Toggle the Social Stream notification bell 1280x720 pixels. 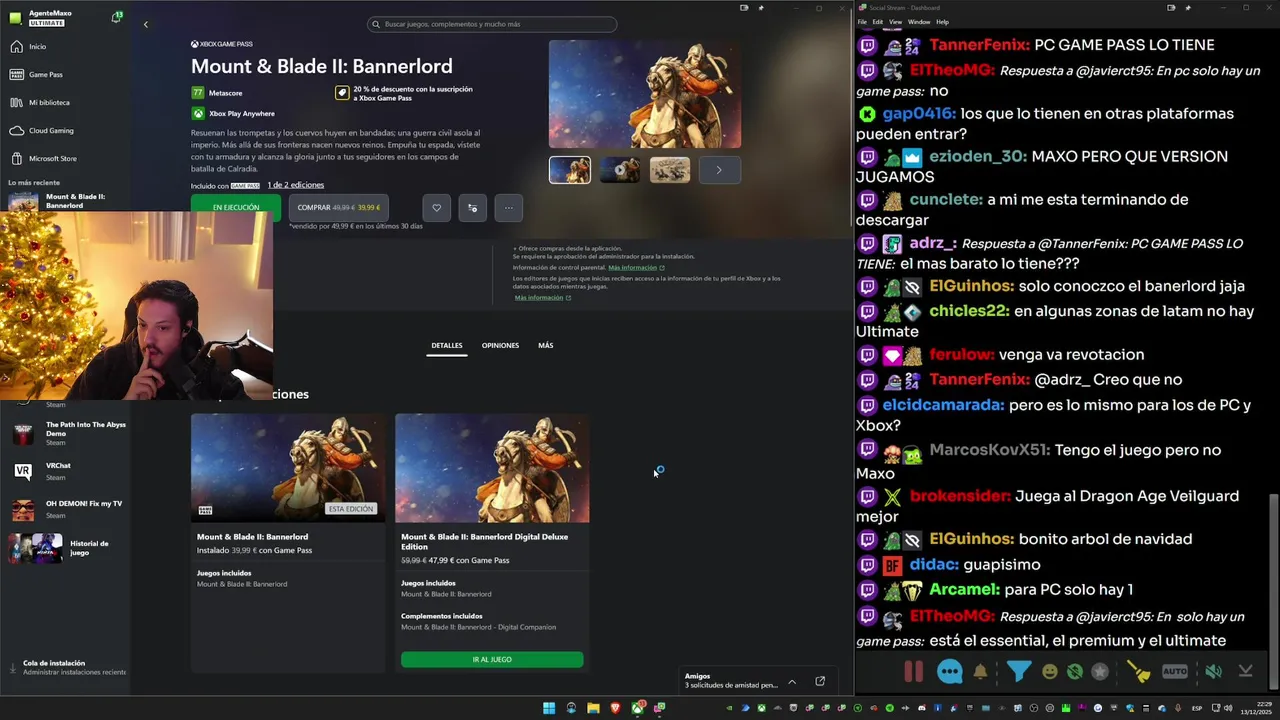(x=980, y=672)
